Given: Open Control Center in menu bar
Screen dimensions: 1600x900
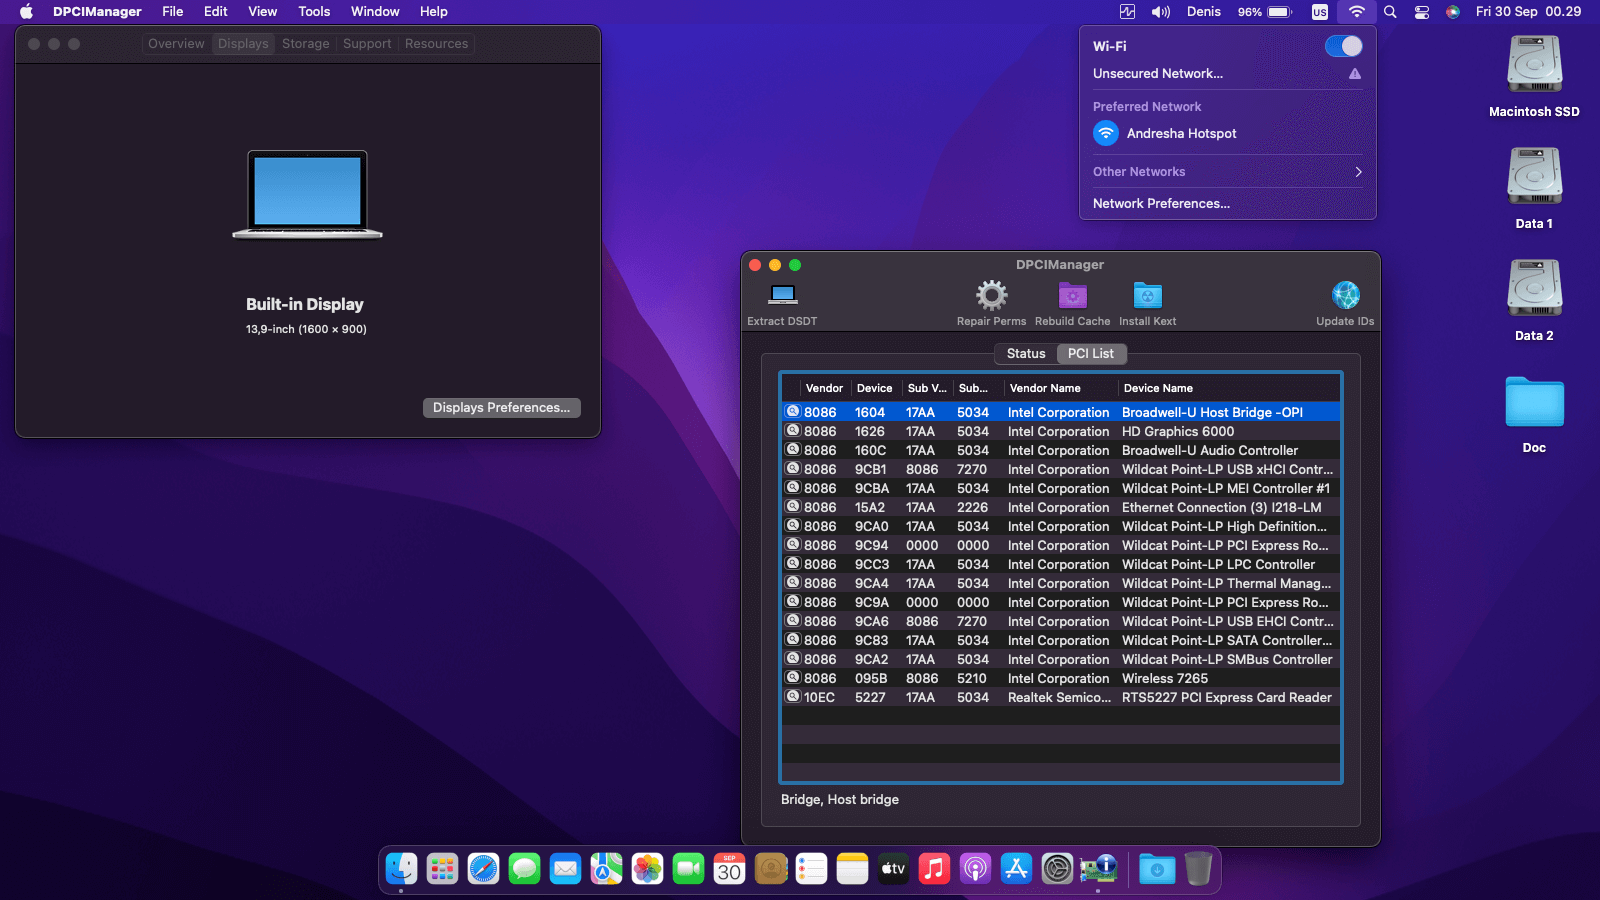Looking at the screenshot, I should coord(1421,12).
